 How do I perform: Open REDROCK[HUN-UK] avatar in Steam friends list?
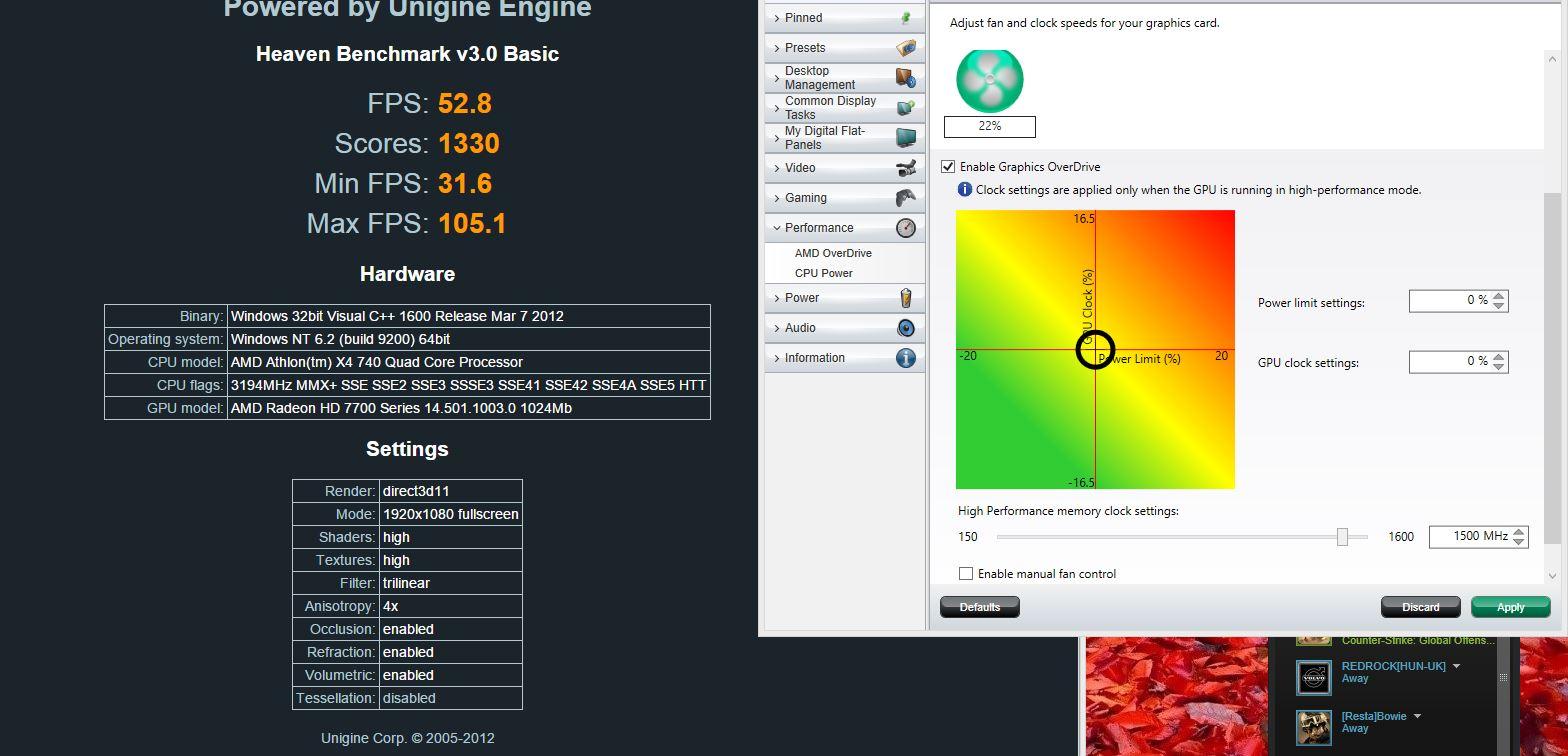1314,677
